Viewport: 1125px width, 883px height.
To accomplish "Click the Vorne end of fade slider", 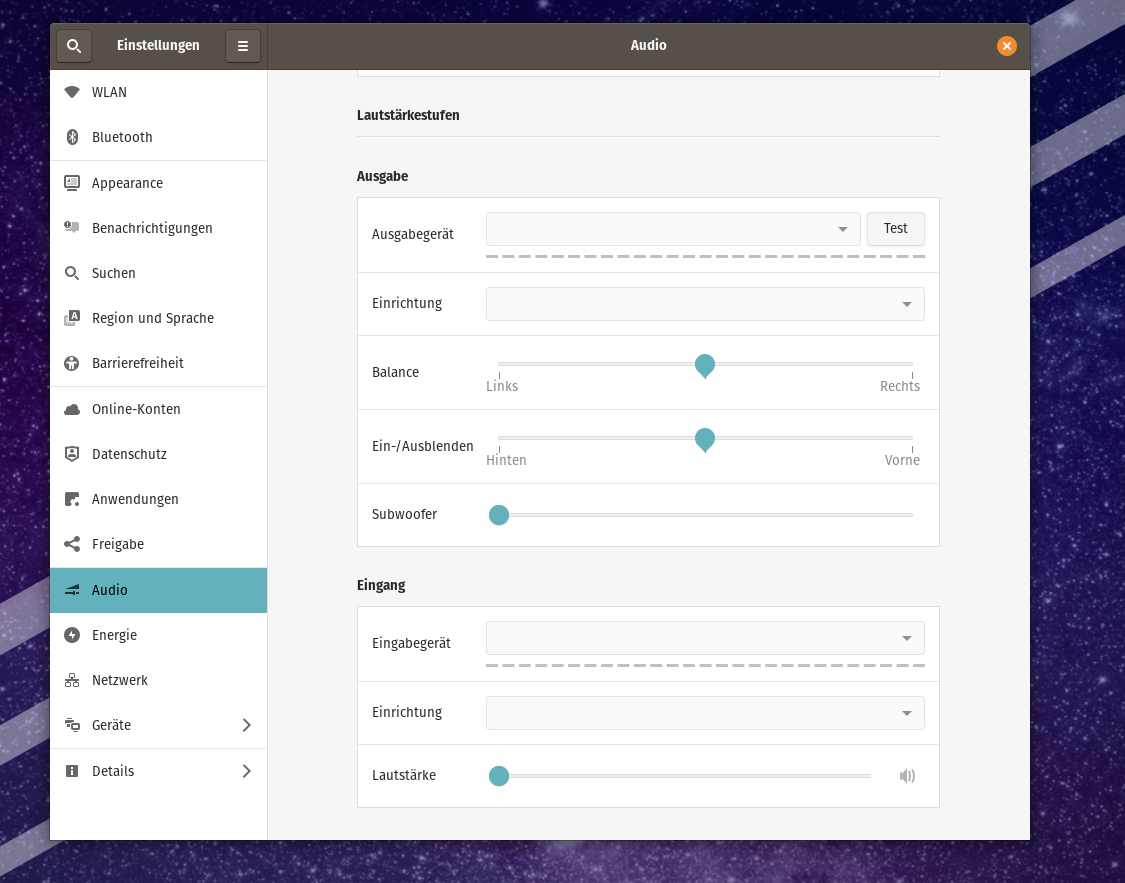I will click(902, 460).
